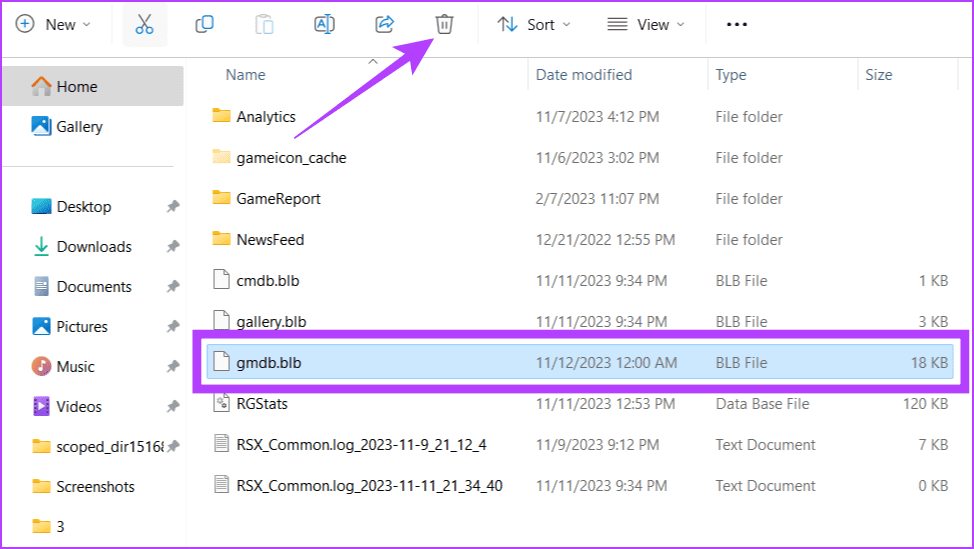Open the scoped_dir1516 sidebar folder

[98, 447]
